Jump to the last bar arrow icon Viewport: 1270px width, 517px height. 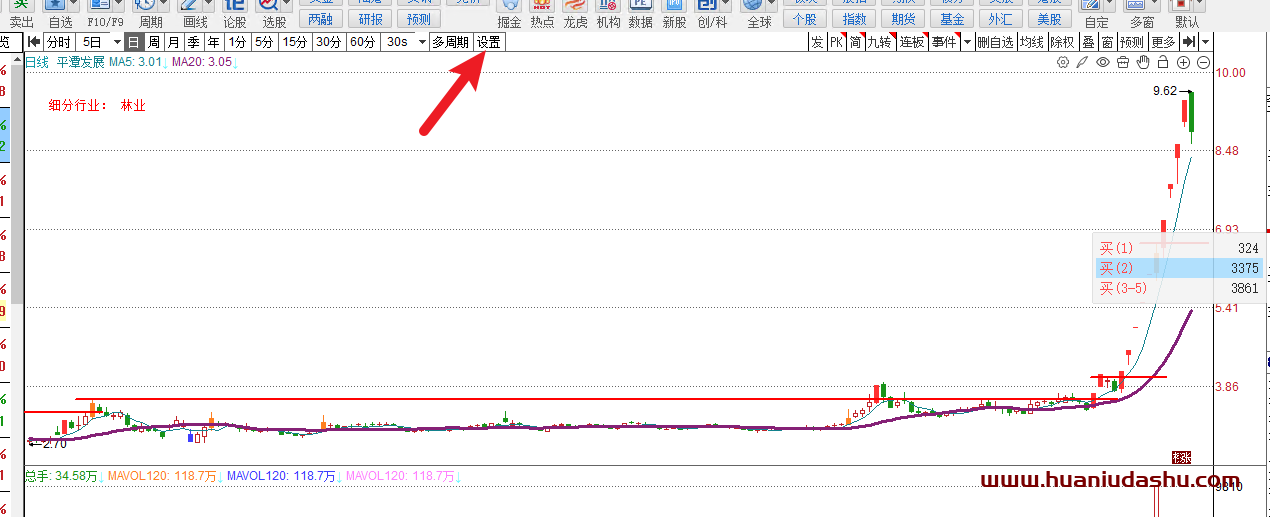click(x=1188, y=42)
